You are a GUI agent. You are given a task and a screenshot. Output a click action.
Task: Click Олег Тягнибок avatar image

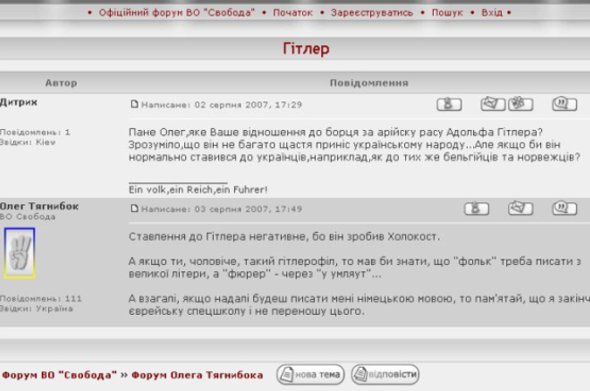[20, 253]
